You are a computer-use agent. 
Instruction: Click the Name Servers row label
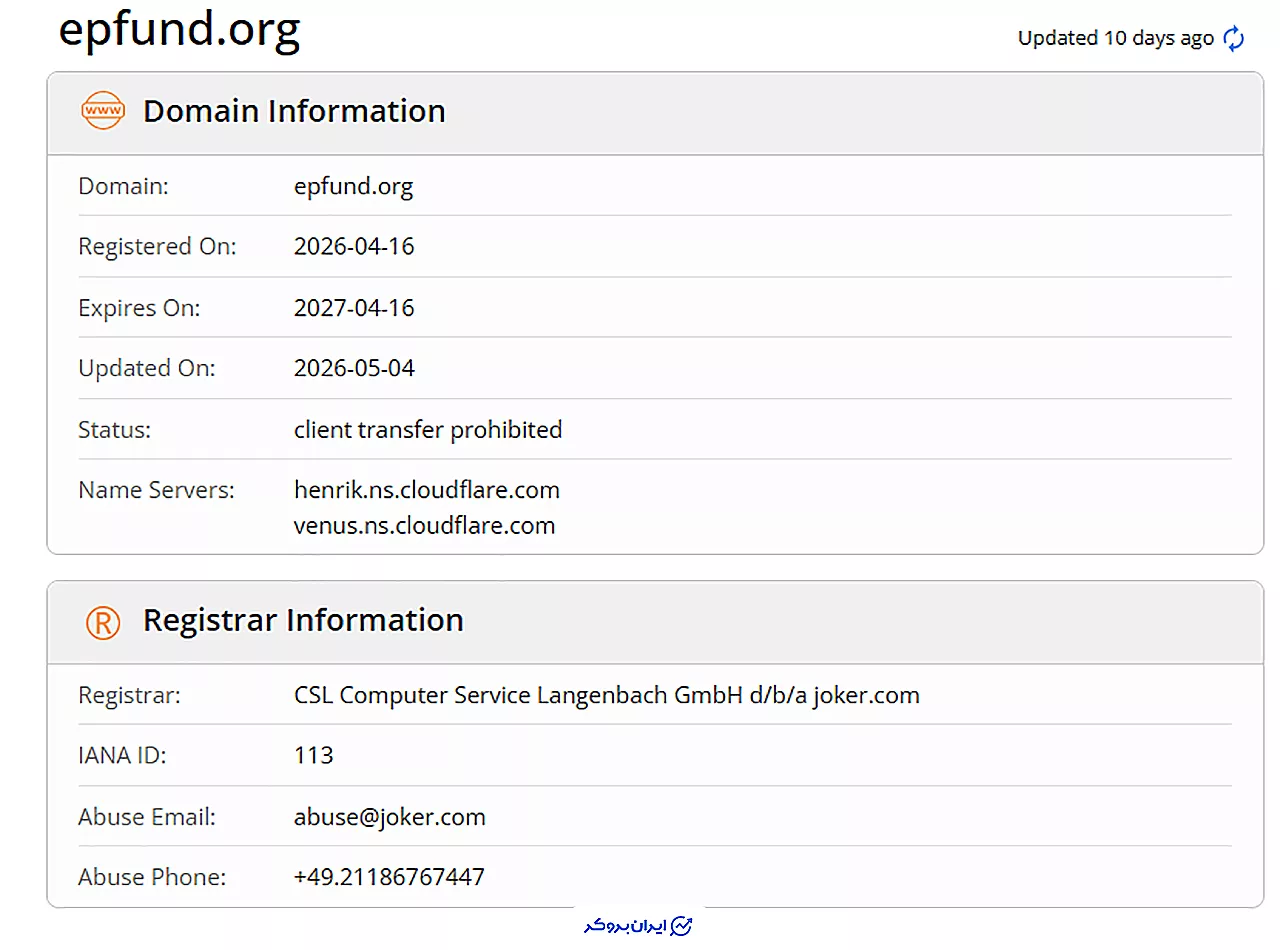tap(156, 490)
